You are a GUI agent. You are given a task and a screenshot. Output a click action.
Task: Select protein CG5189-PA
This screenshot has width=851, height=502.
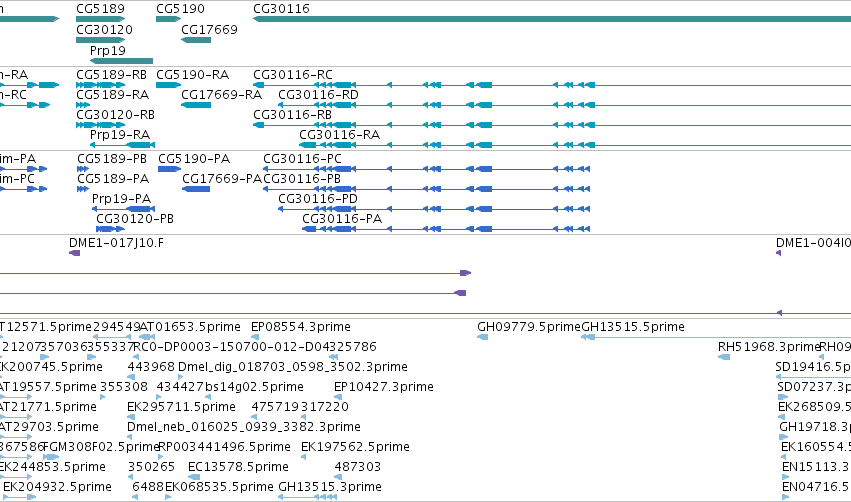point(83,189)
